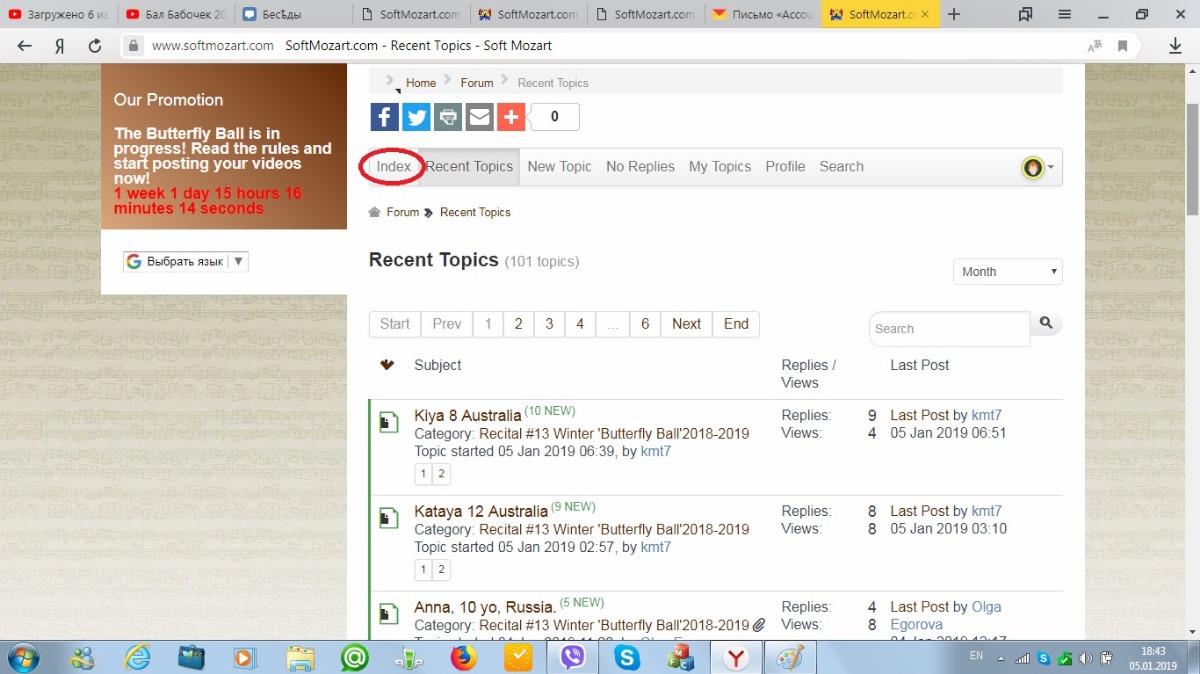
Task: Reload the page with refresh icon
Action: click(95, 46)
